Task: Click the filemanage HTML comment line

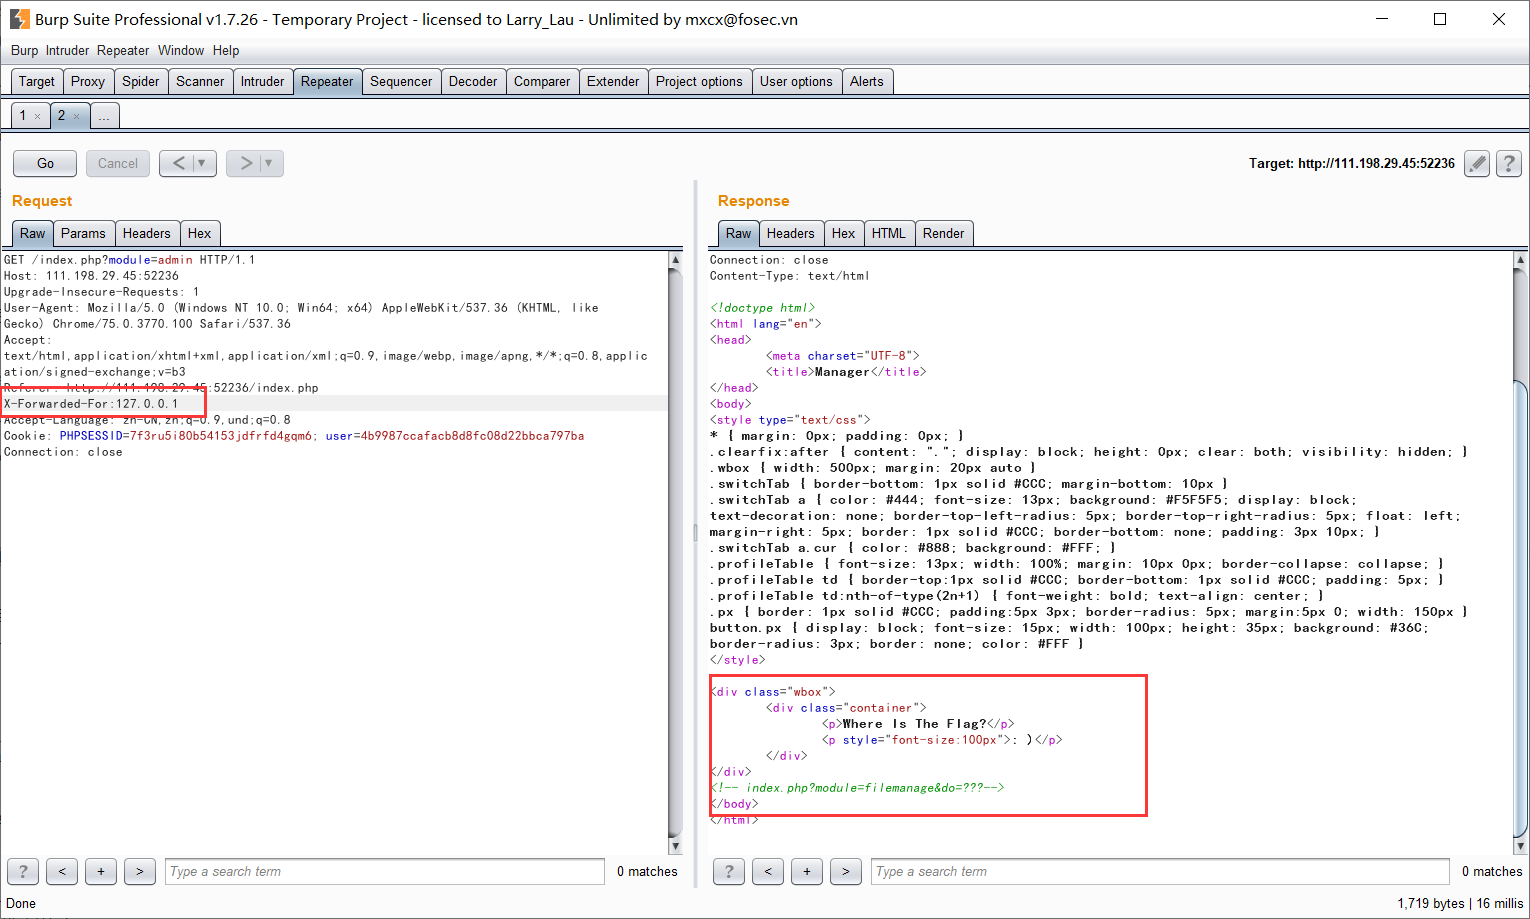Action: point(857,788)
